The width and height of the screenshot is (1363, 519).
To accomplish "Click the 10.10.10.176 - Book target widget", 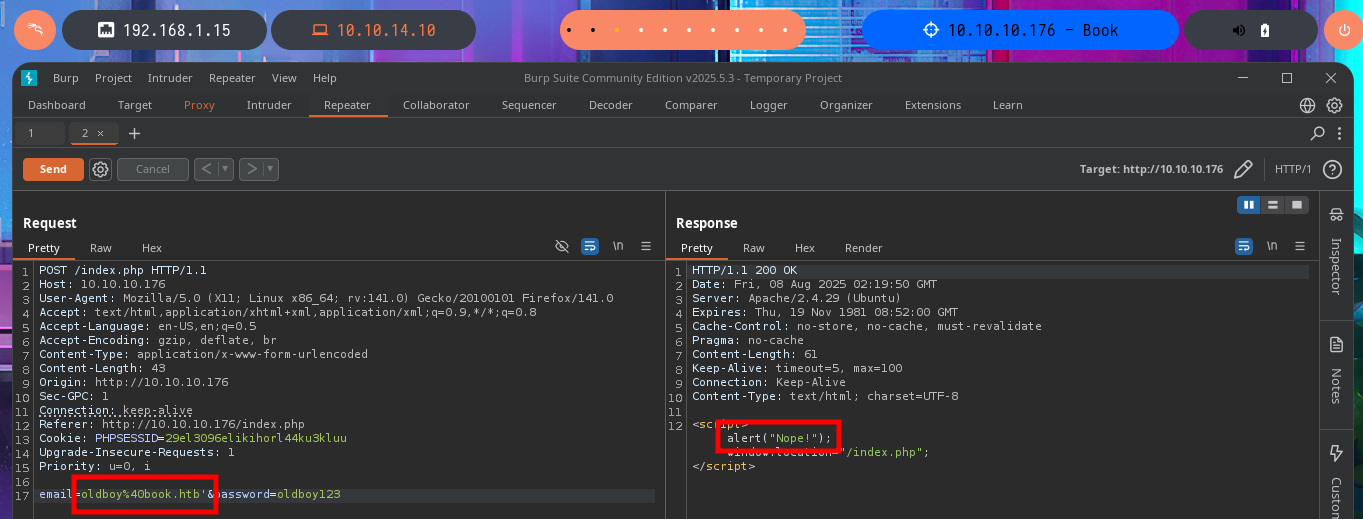I will (1020, 30).
